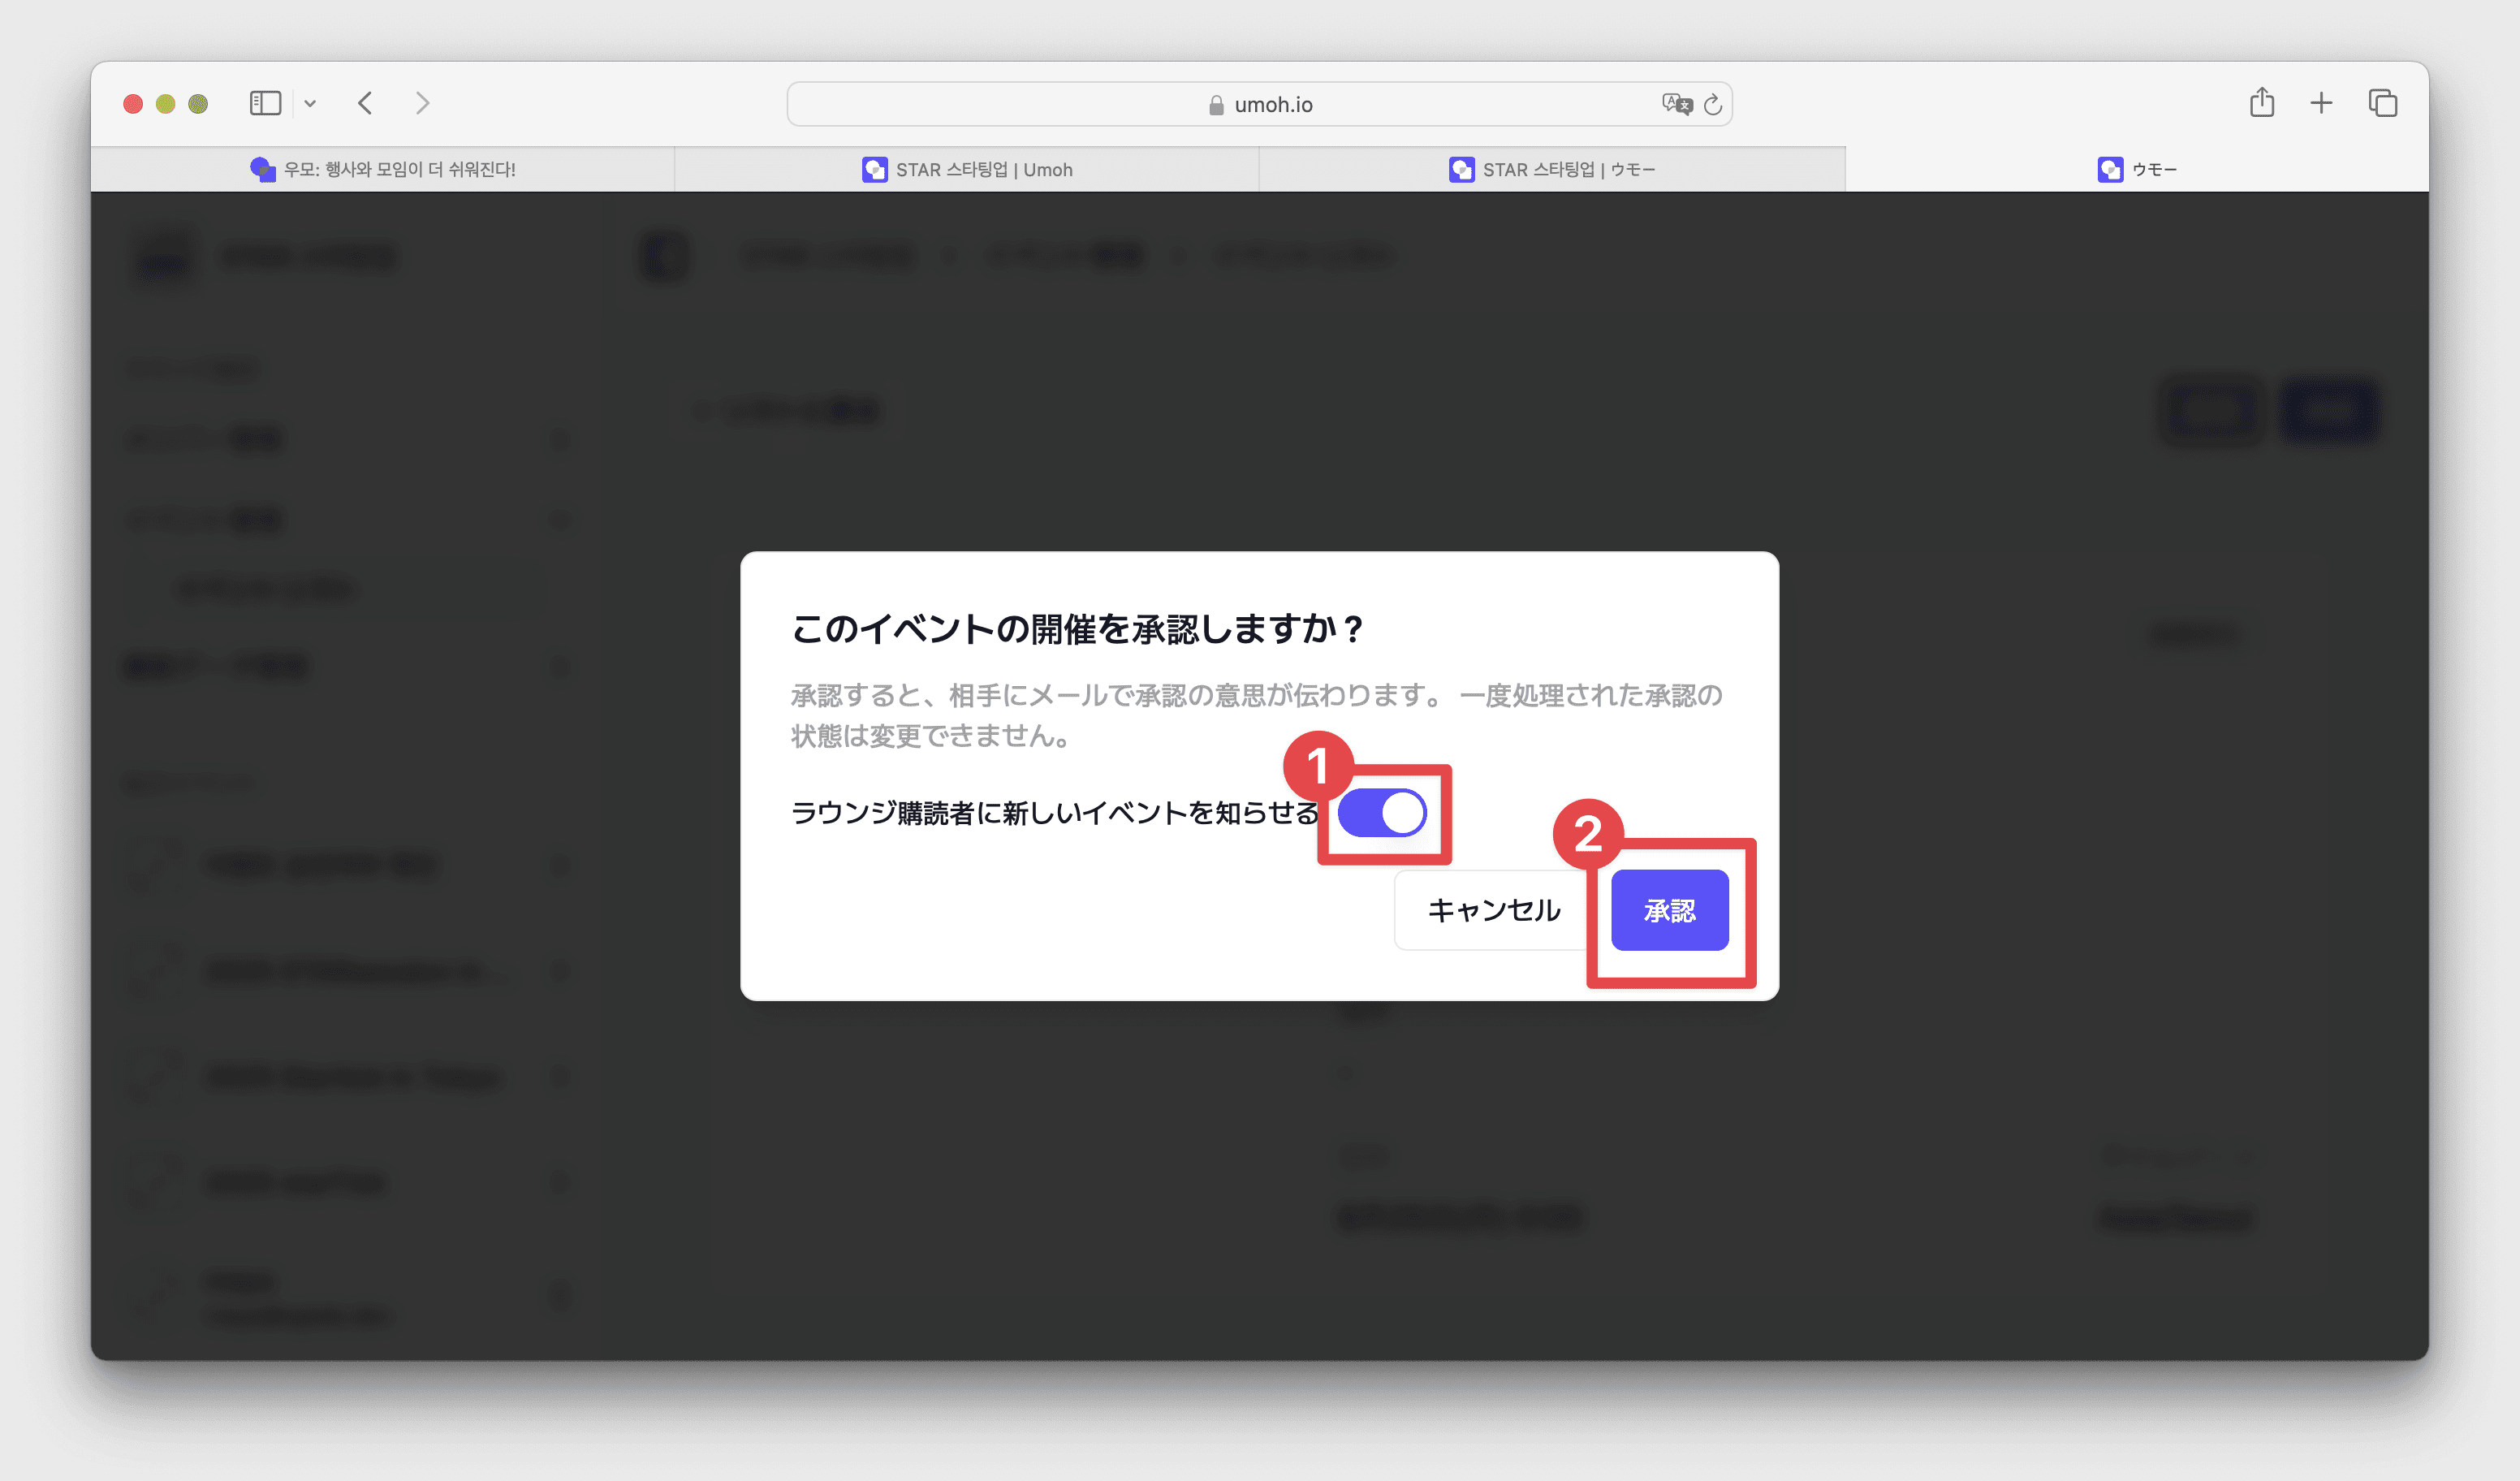Click the Safari sidebar toggle icon
The height and width of the screenshot is (1481, 2520).
point(265,103)
